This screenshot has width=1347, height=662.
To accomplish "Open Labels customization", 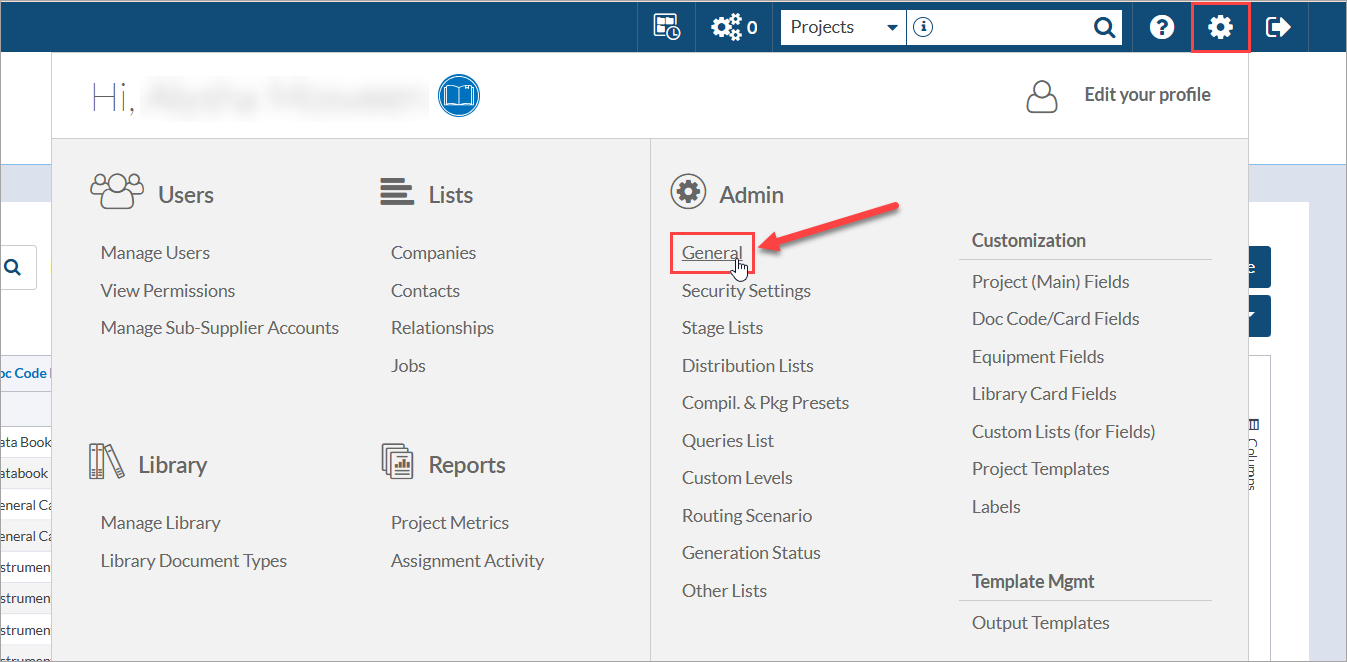I will 996,507.
